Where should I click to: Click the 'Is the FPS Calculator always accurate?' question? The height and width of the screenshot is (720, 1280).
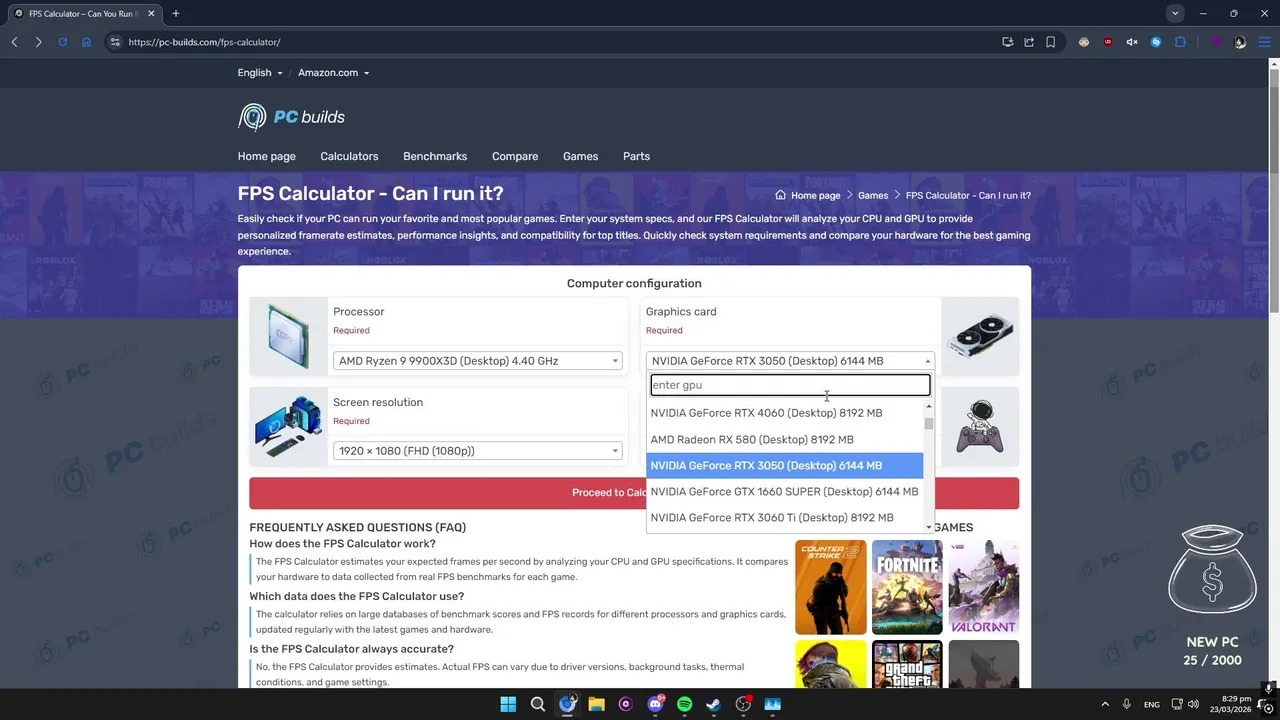click(x=351, y=649)
